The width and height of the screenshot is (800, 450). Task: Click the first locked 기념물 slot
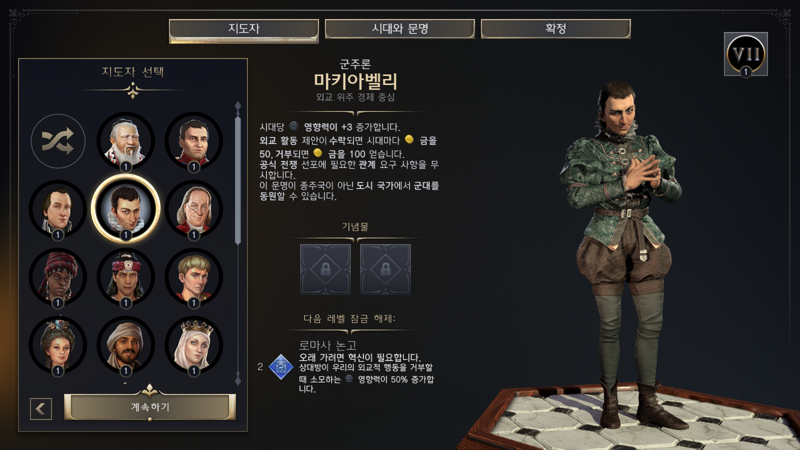click(x=326, y=269)
